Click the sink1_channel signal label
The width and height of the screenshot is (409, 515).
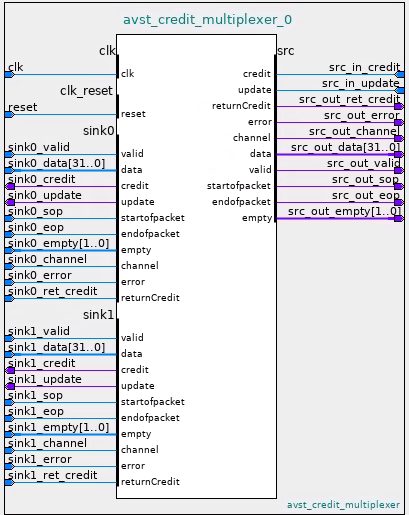[47, 443]
